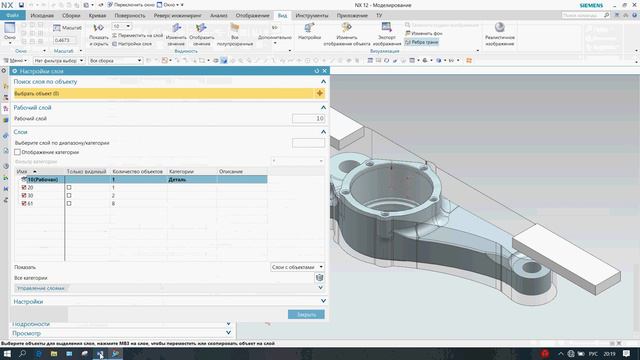The width and height of the screenshot is (640, 360).
Task: Switch to Анализ tab
Action: [219, 16]
